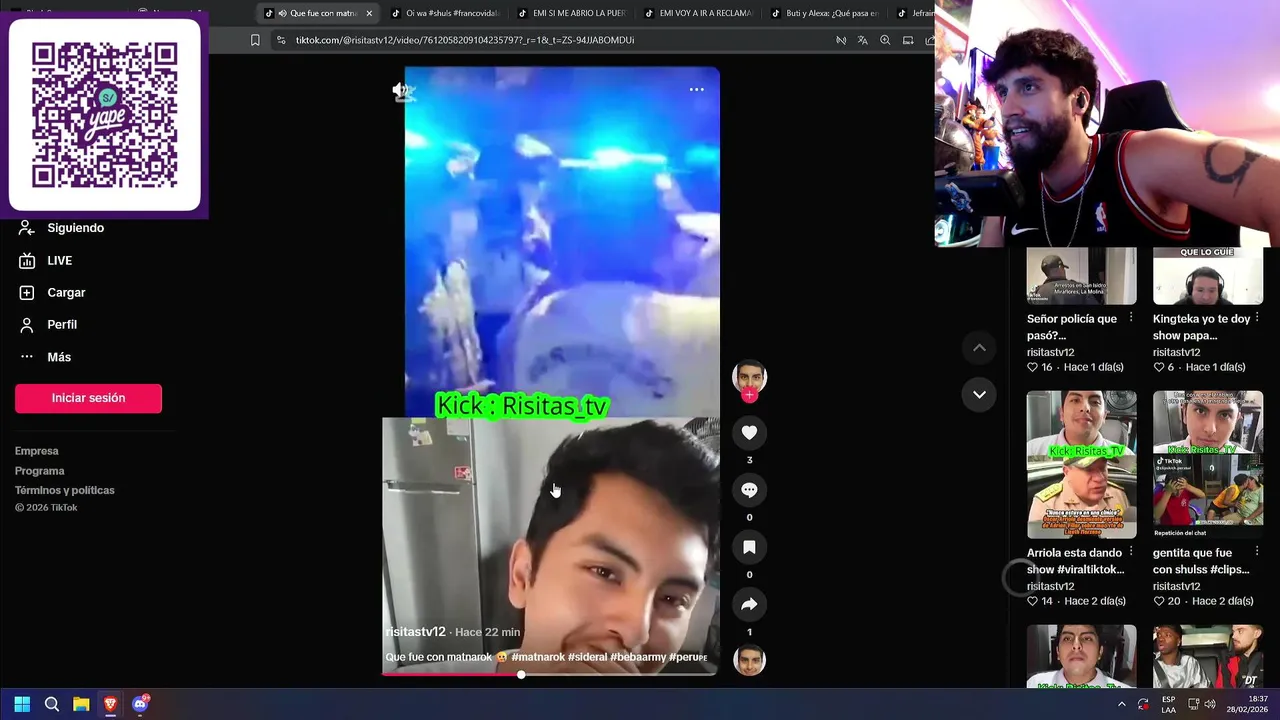Show hidden system tray icons chevron

[x=1121, y=704]
